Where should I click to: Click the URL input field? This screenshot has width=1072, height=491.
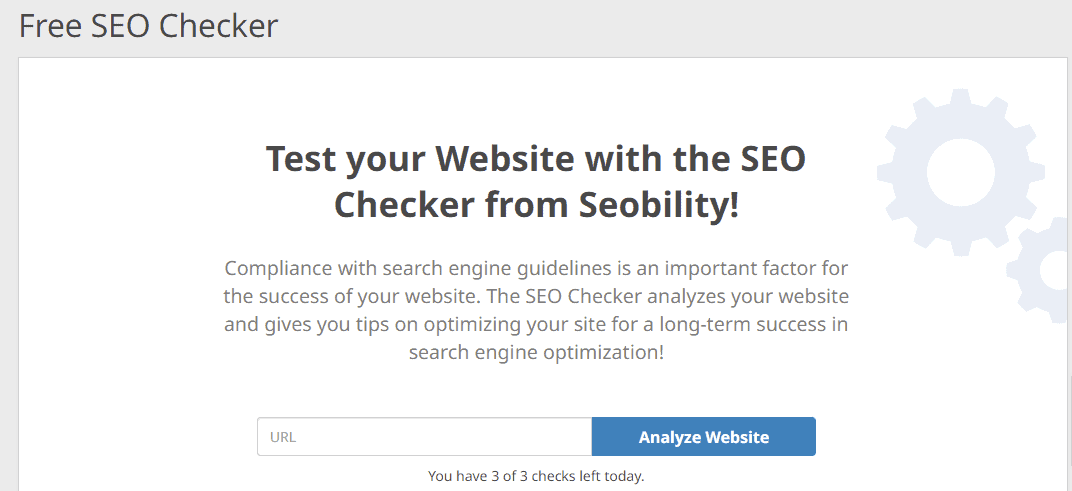click(x=424, y=437)
